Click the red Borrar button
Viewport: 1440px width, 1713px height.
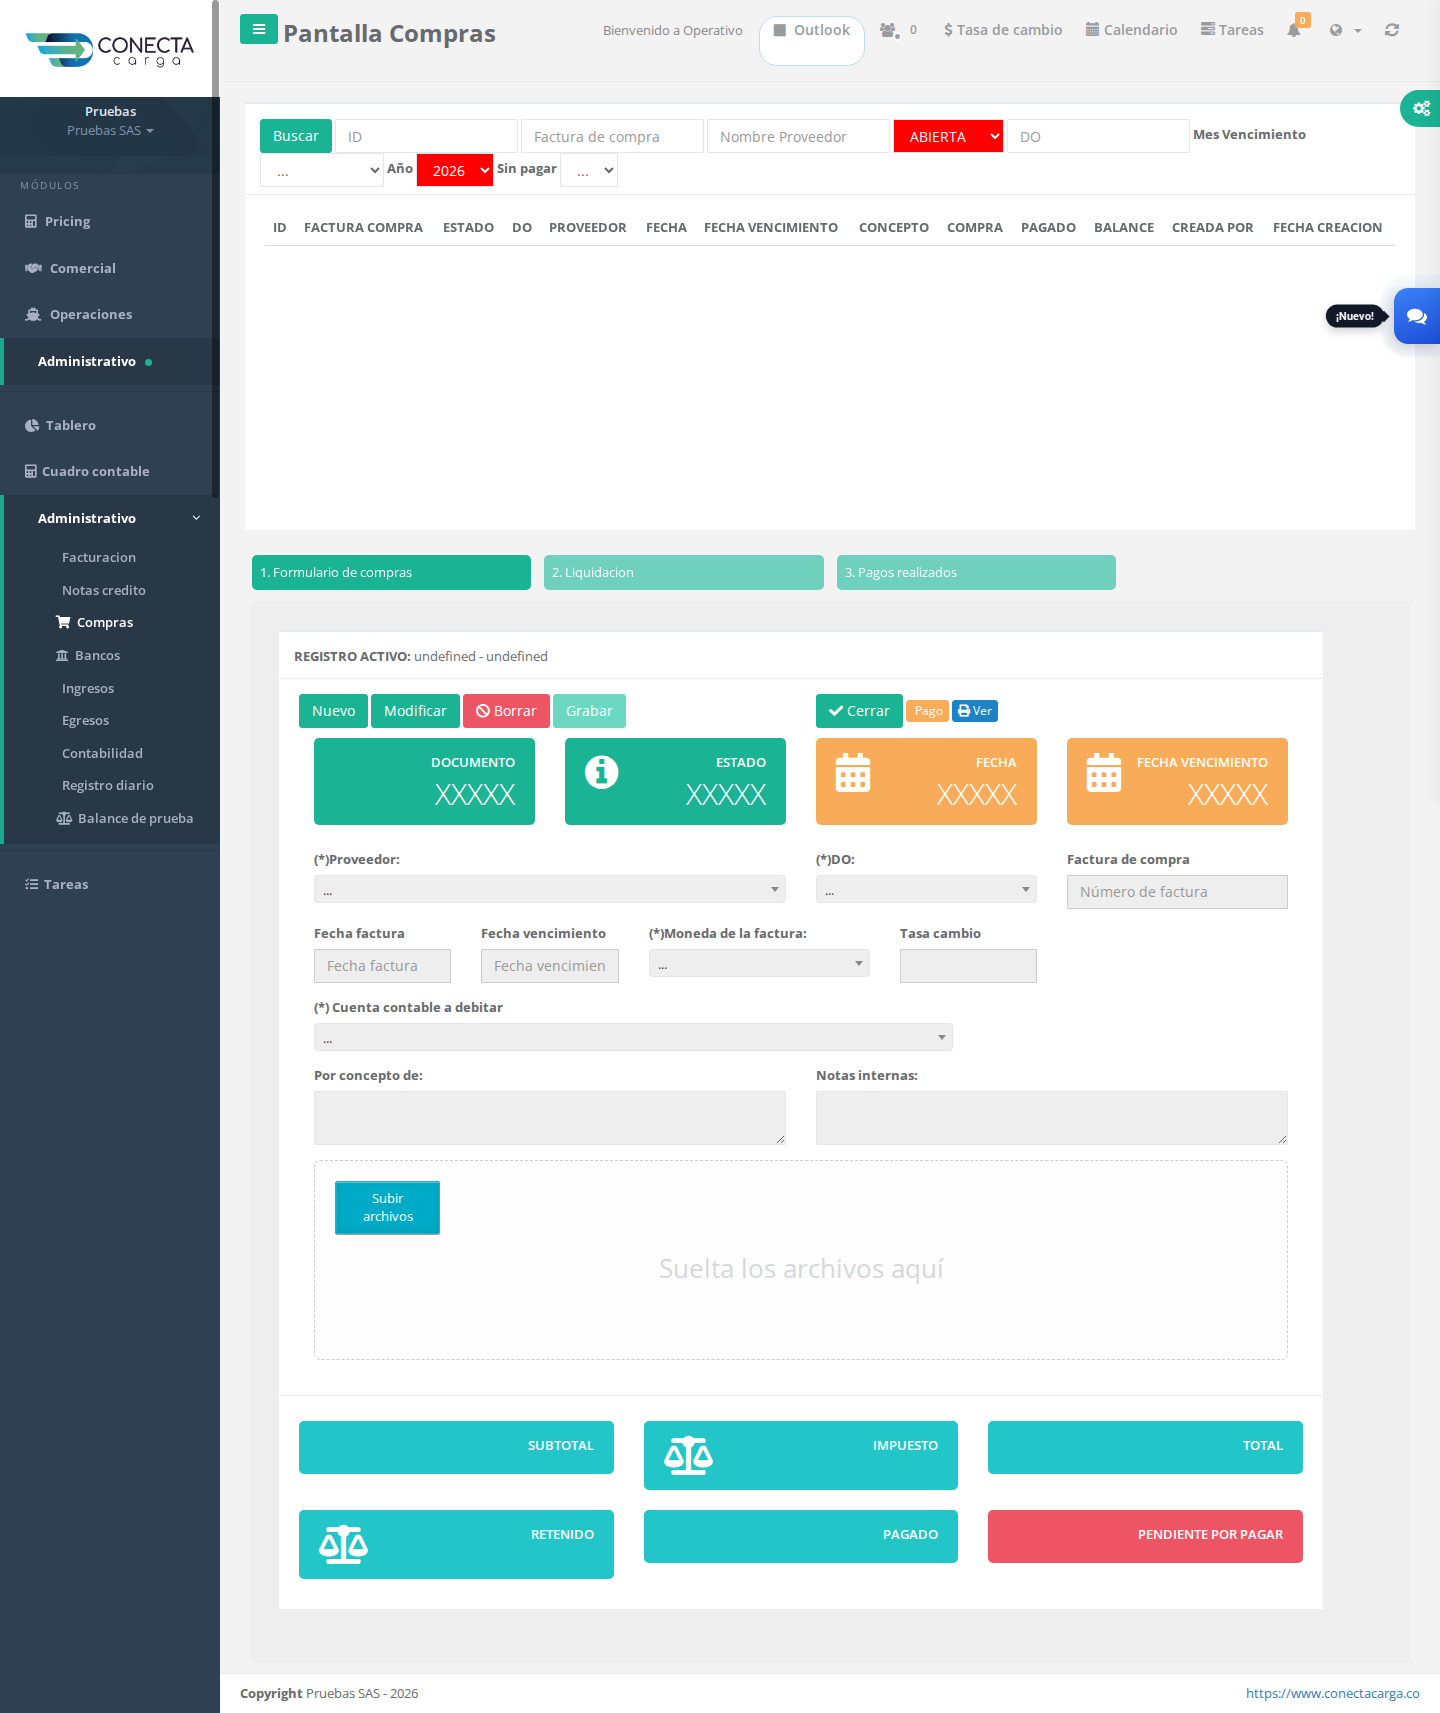[x=506, y=711]
